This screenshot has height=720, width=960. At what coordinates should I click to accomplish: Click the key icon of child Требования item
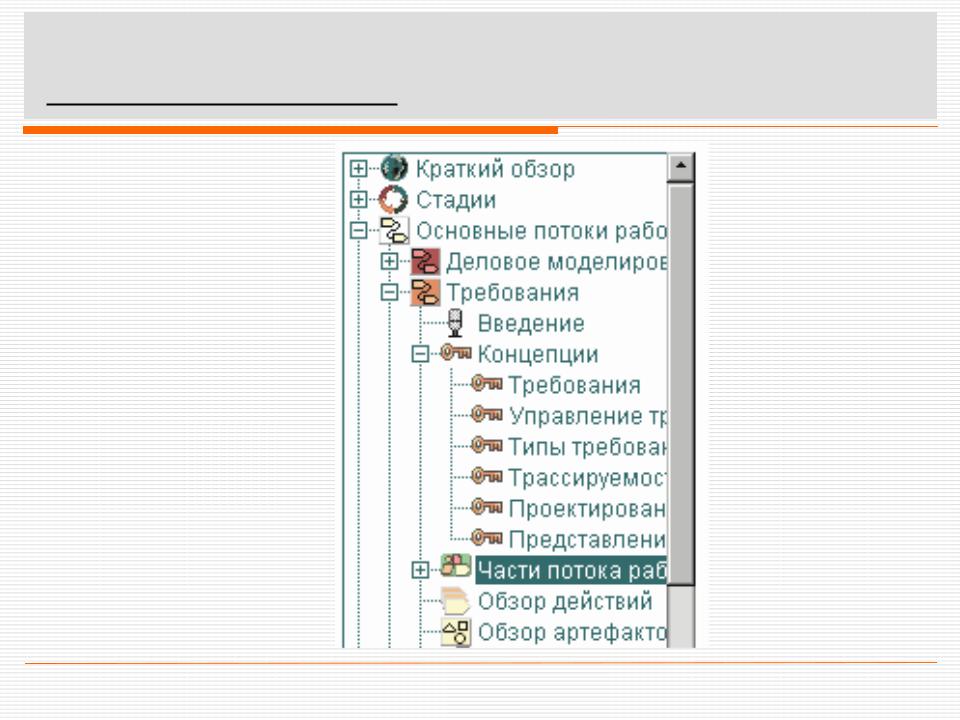487,384
